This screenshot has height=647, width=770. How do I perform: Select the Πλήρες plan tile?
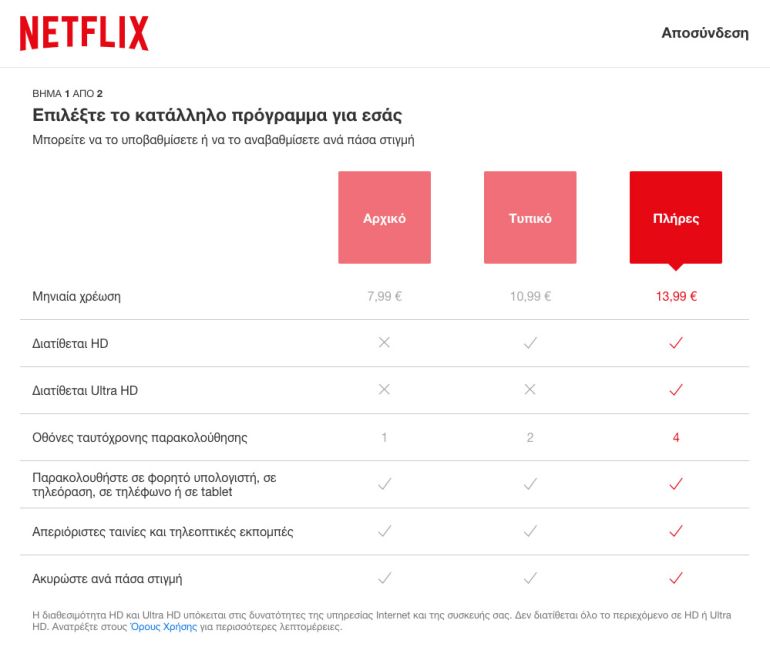click(675, 218)
